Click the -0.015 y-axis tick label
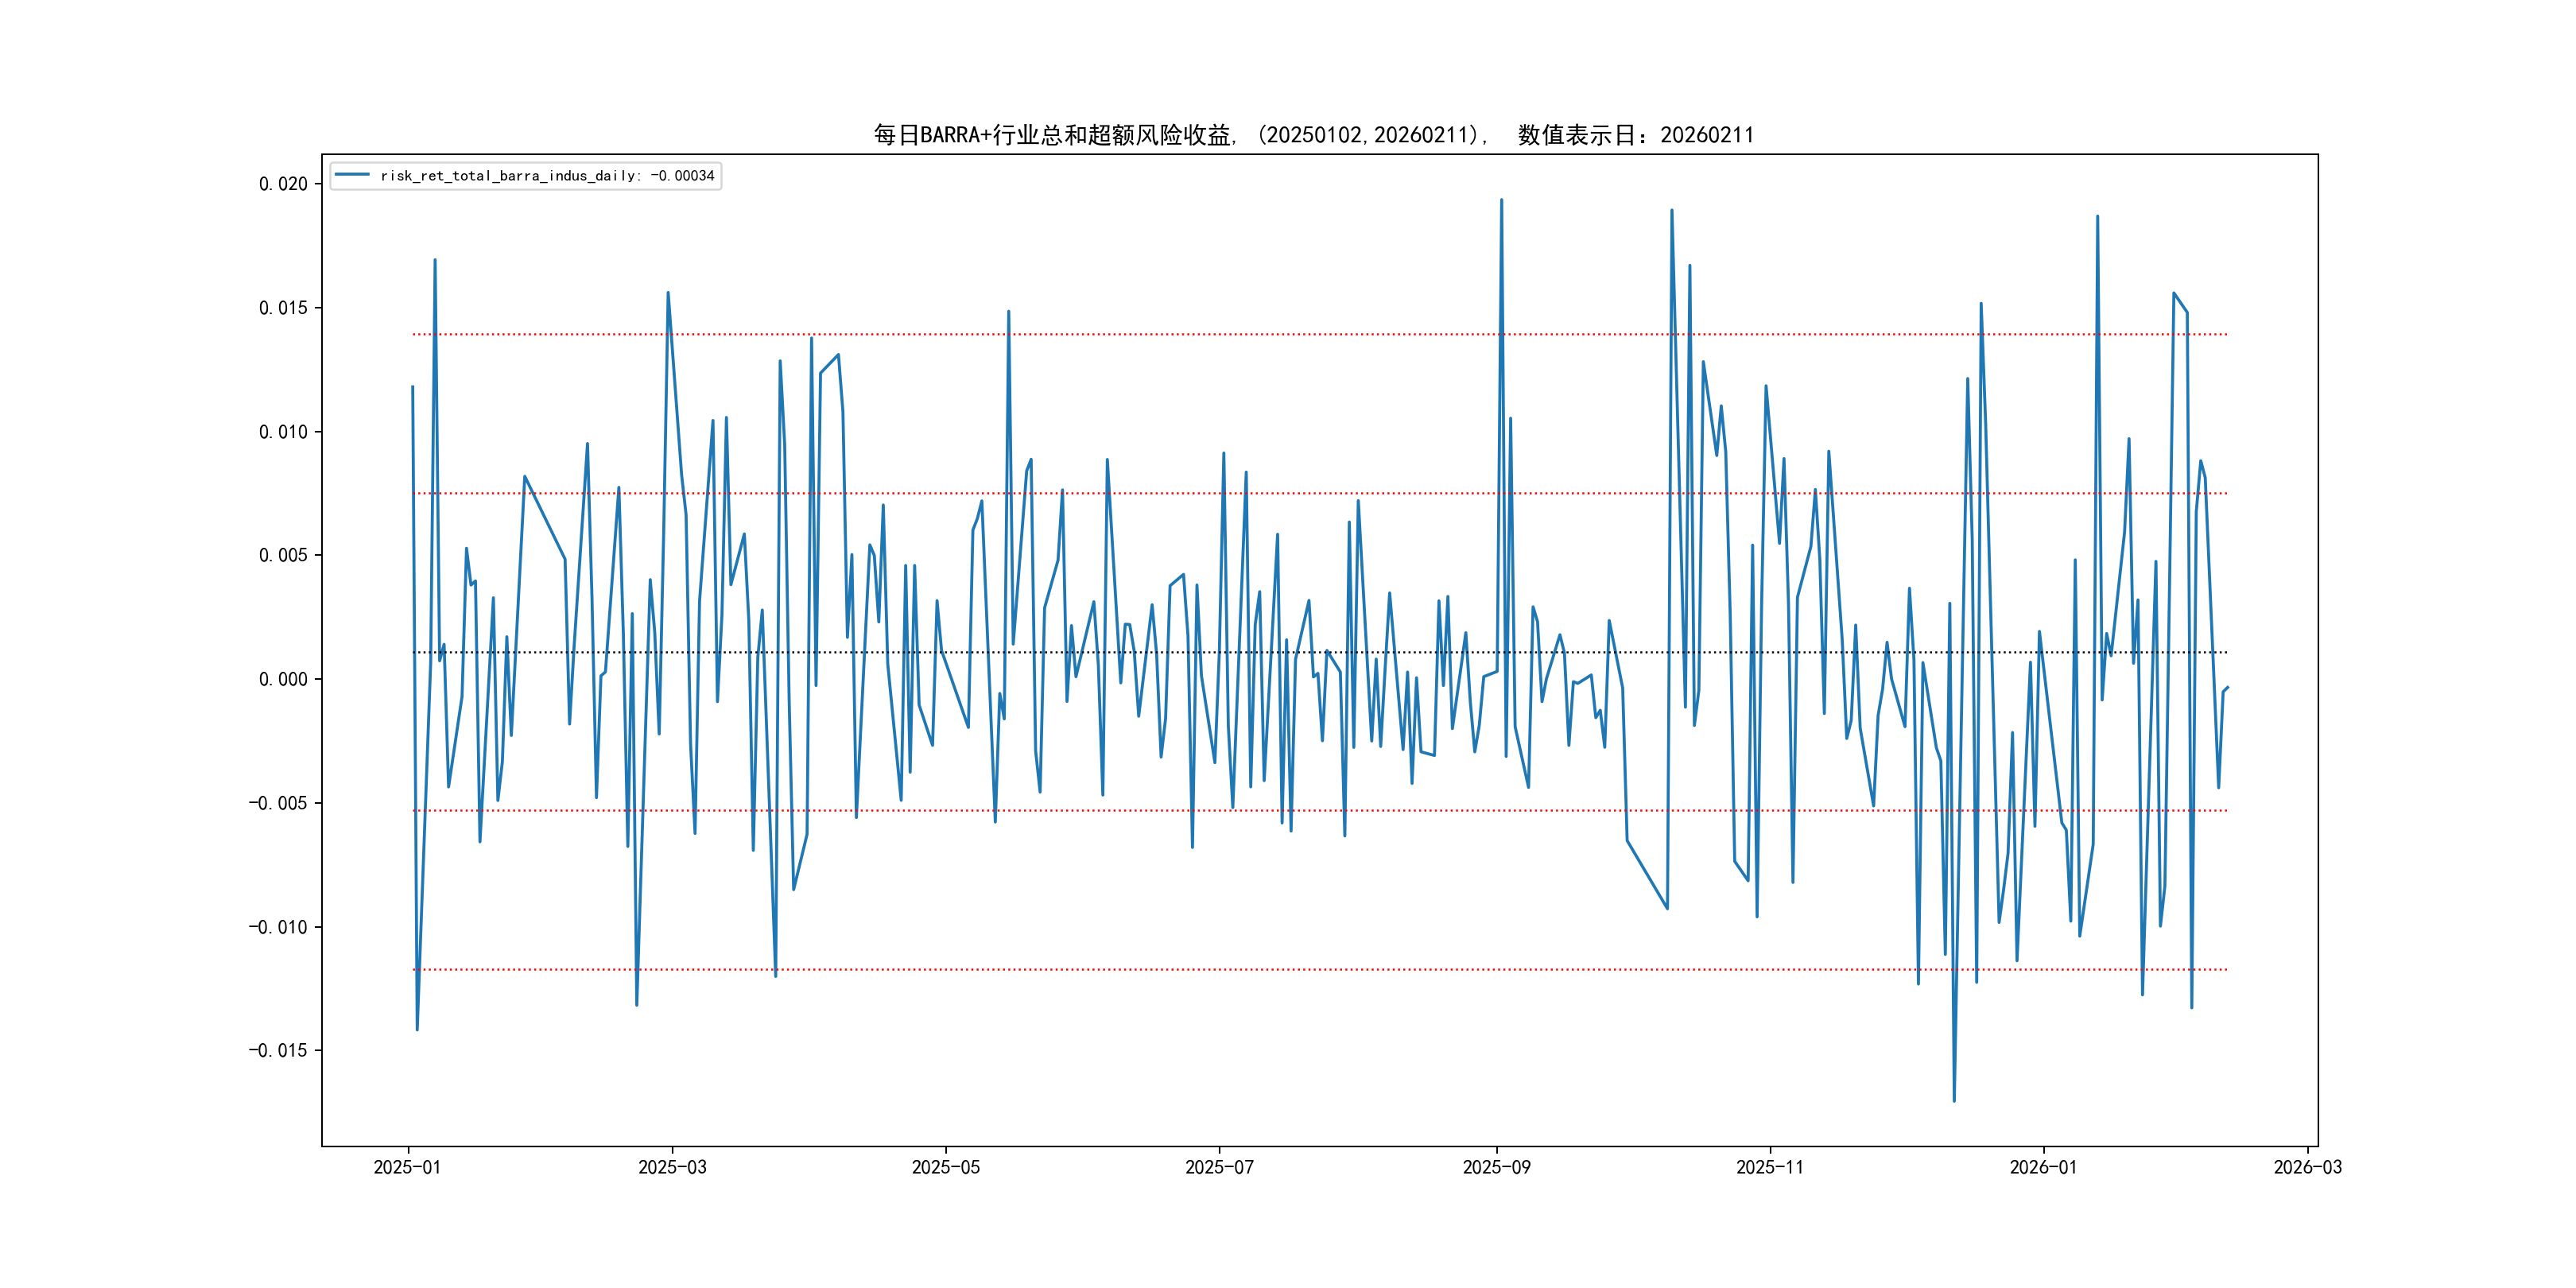Image resolution: width=2576 pixels, height=1288 pixels. point(278,1050)
